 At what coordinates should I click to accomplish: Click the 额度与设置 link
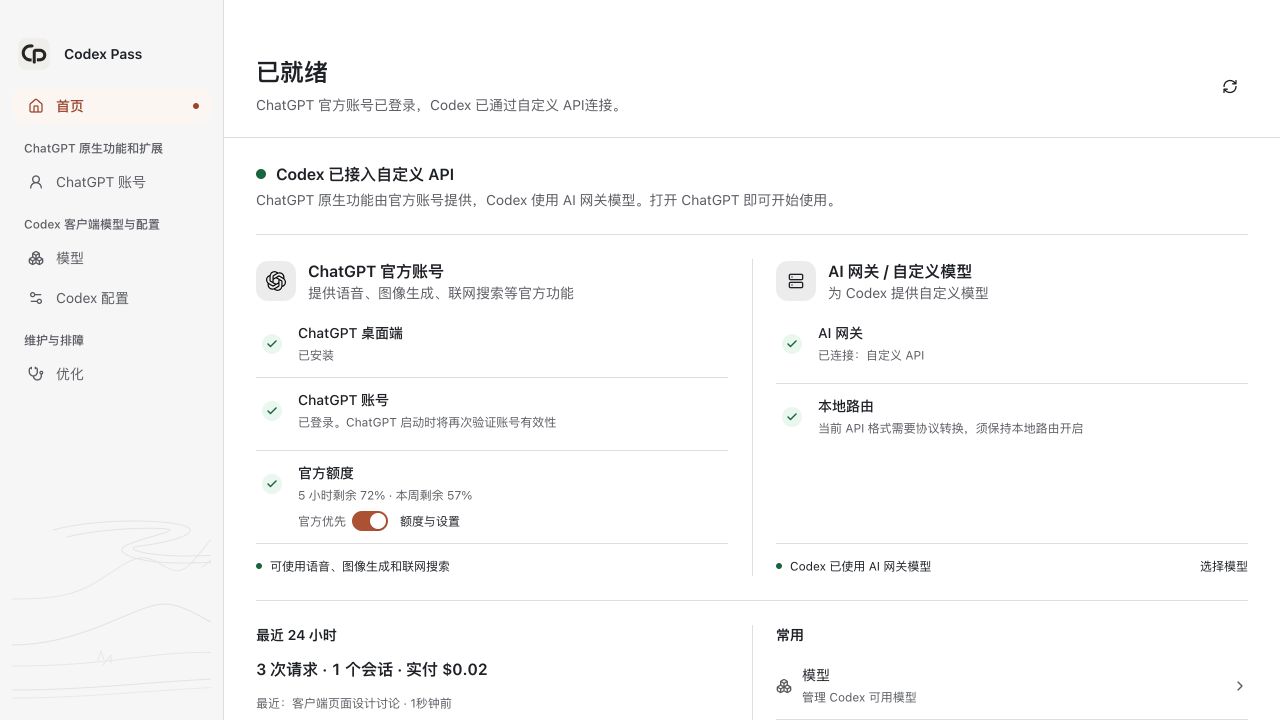(x=430, y=521)
